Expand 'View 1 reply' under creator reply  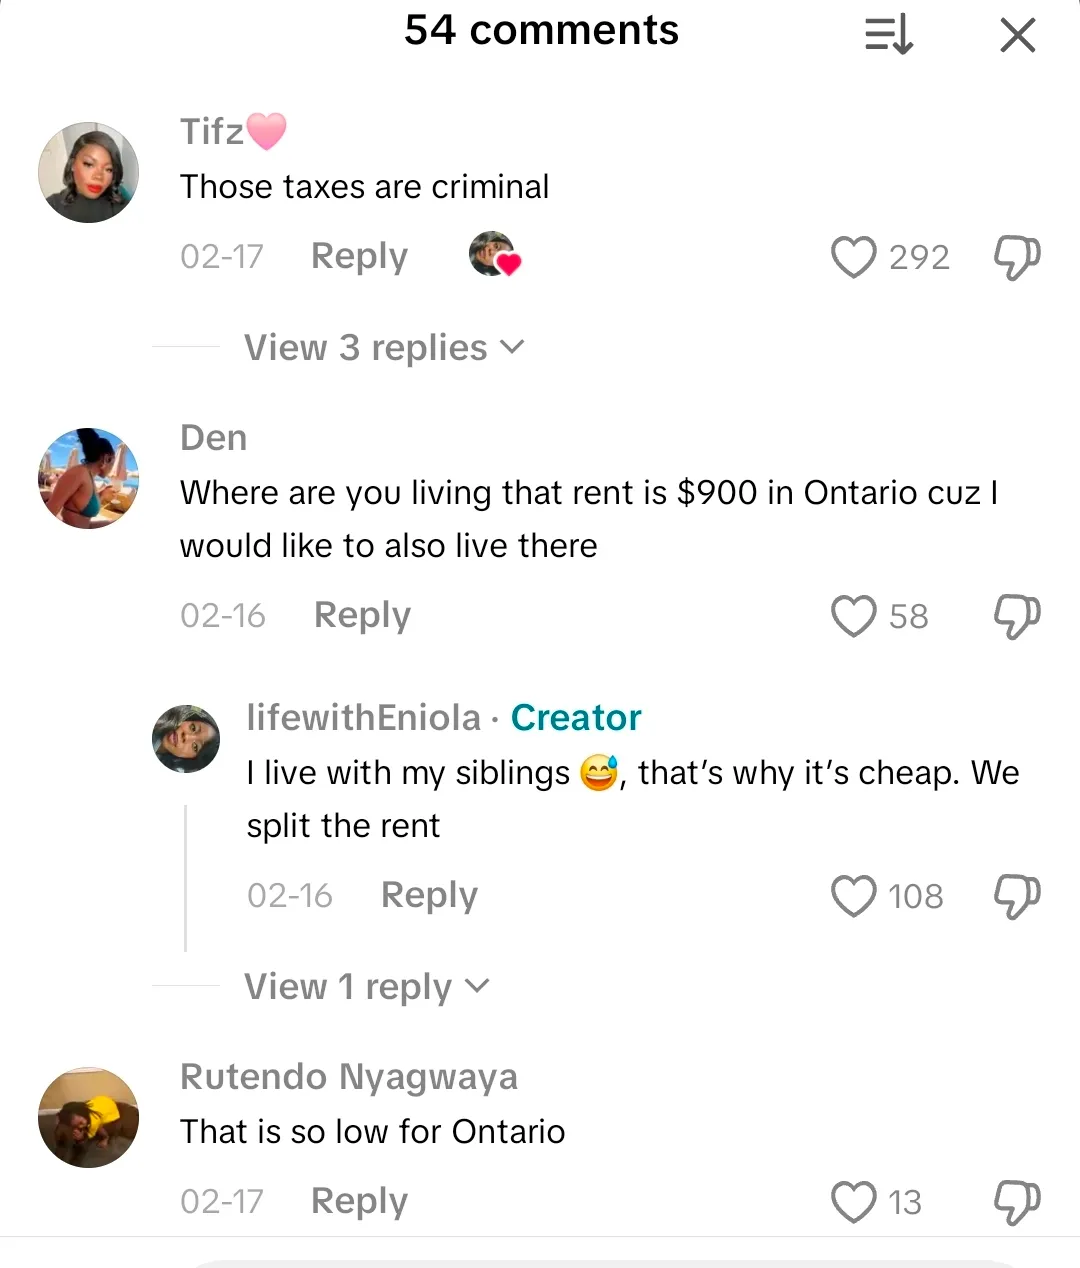pos(367,987)
